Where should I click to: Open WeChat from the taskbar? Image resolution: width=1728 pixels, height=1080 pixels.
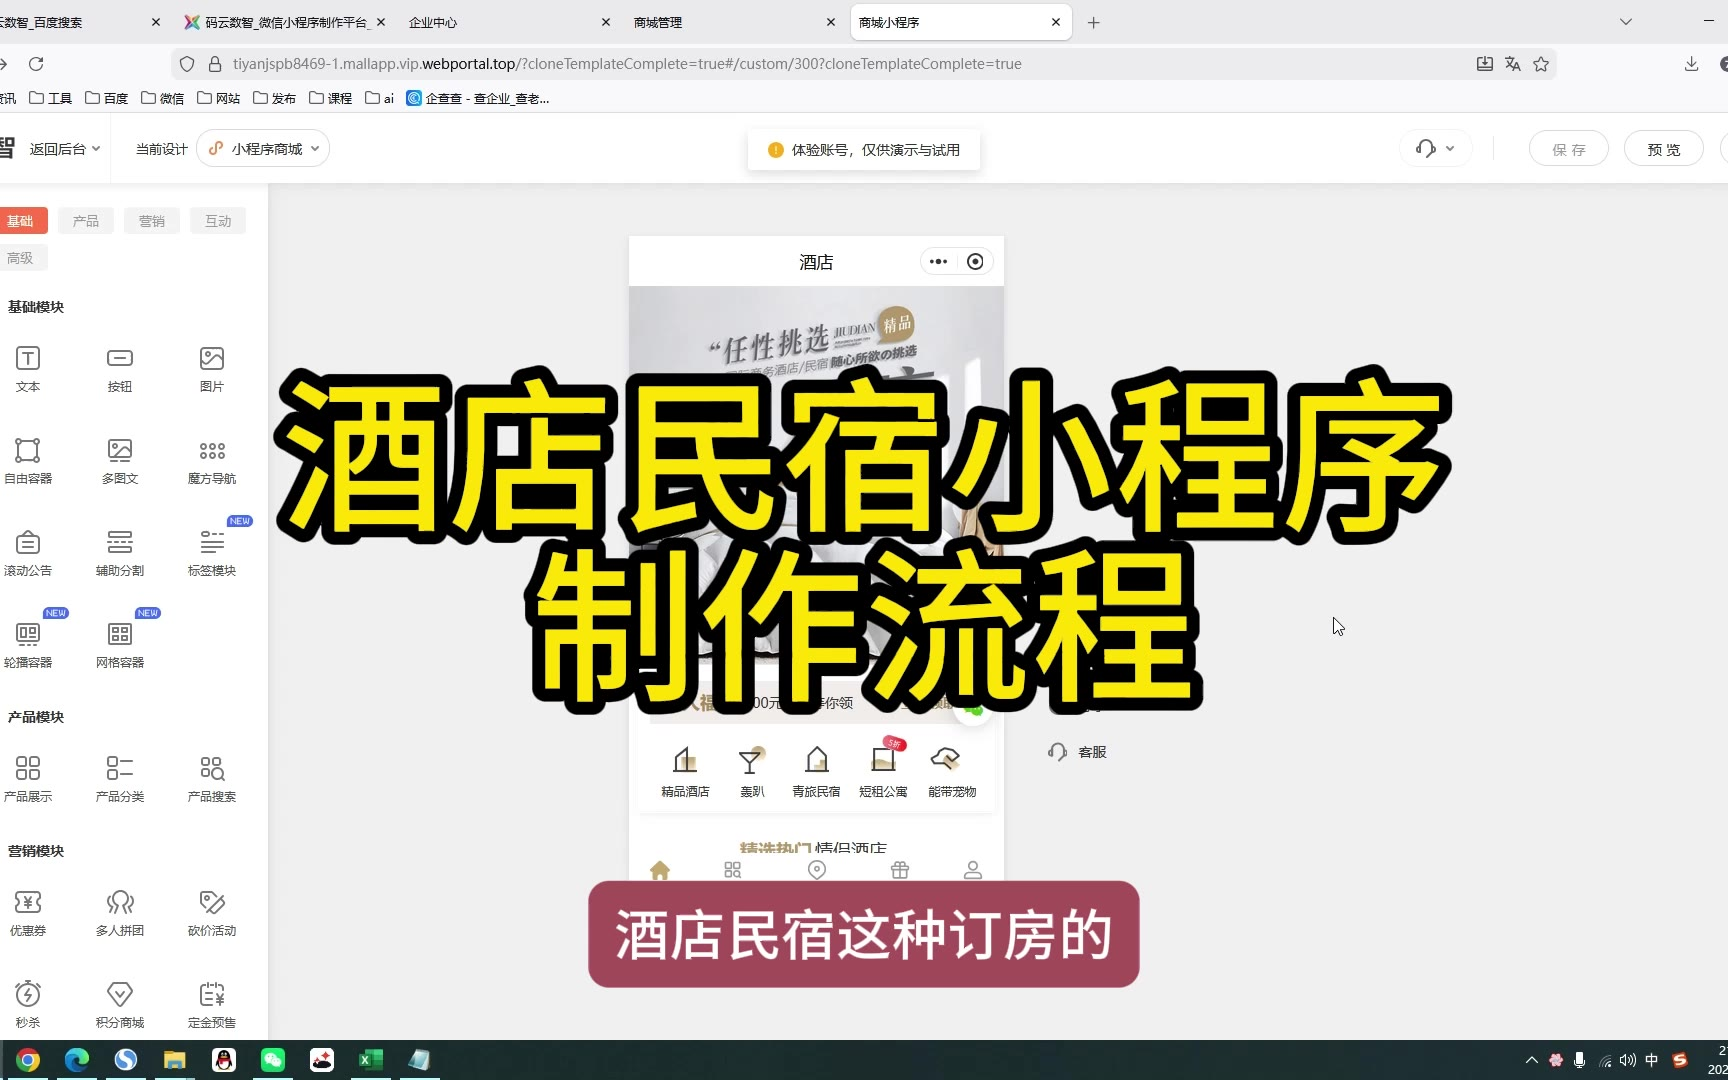click(273, 1060)
